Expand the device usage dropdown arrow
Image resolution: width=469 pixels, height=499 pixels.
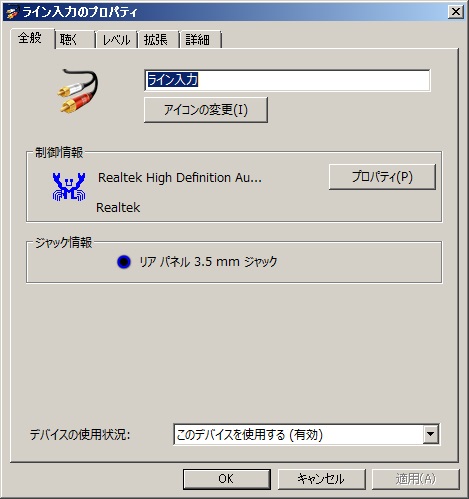click(x=431, y=434)
